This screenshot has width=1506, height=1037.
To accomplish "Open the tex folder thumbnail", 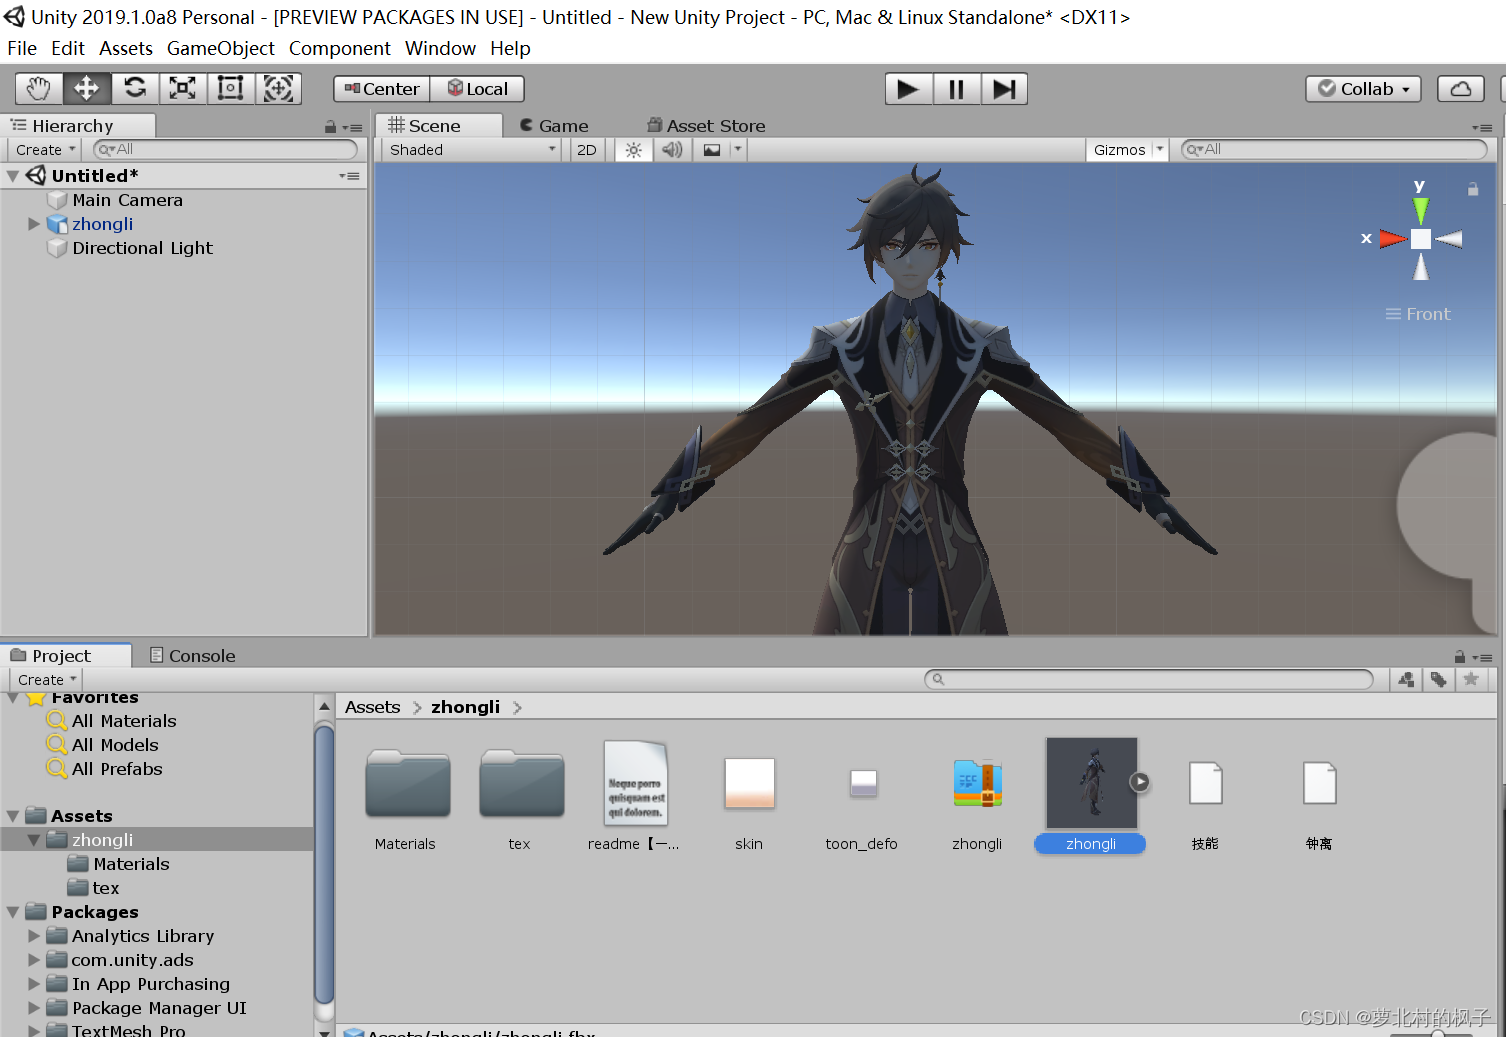I will tap(521, 784).
